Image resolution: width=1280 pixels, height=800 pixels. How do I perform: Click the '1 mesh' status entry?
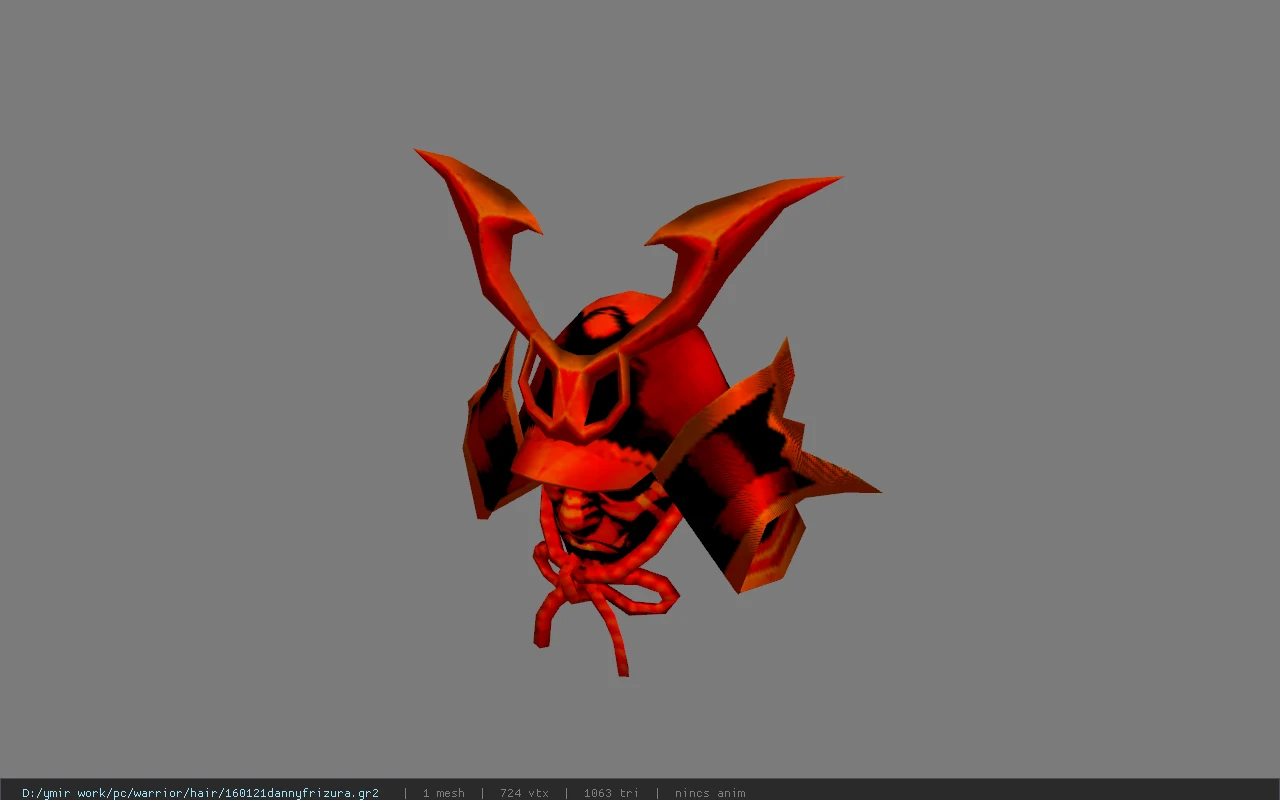[x=443, y=793]
